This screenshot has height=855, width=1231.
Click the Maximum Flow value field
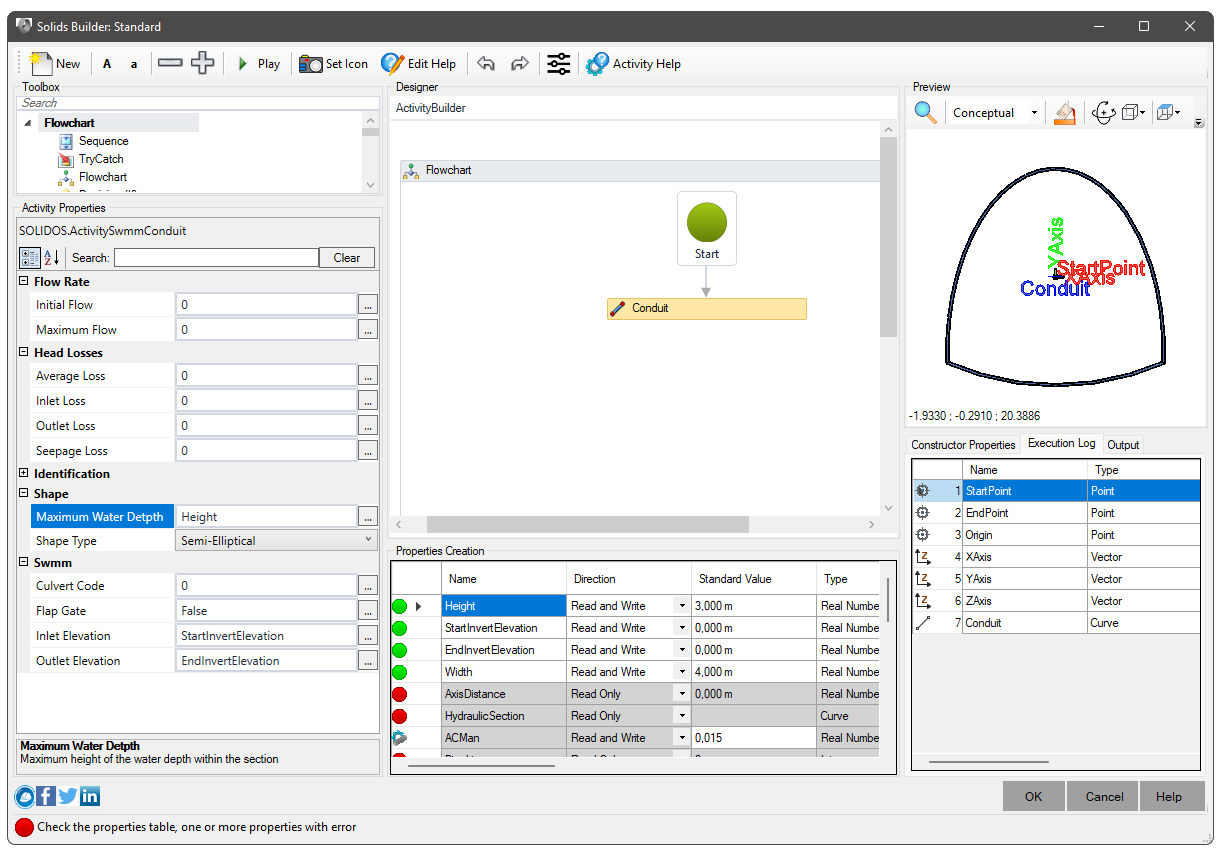click(x=267, y=330)
